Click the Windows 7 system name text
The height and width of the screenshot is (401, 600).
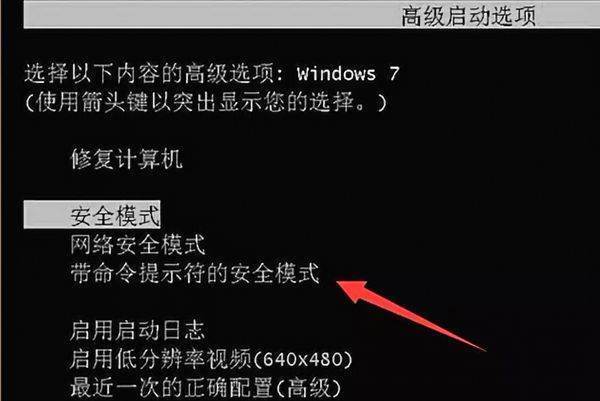[348, 73]
